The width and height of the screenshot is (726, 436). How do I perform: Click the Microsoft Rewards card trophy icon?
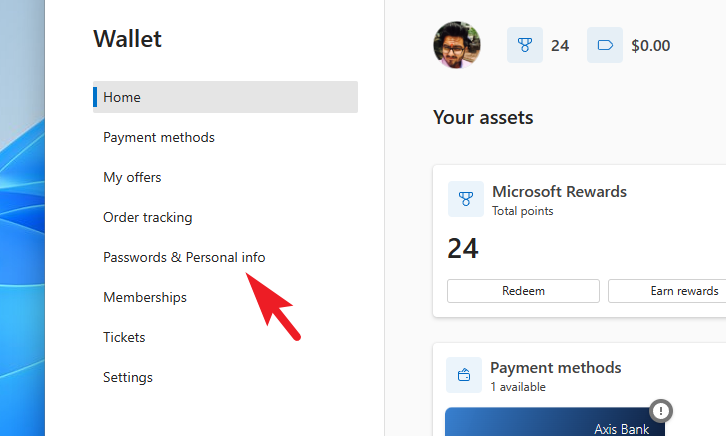[465, 199]
